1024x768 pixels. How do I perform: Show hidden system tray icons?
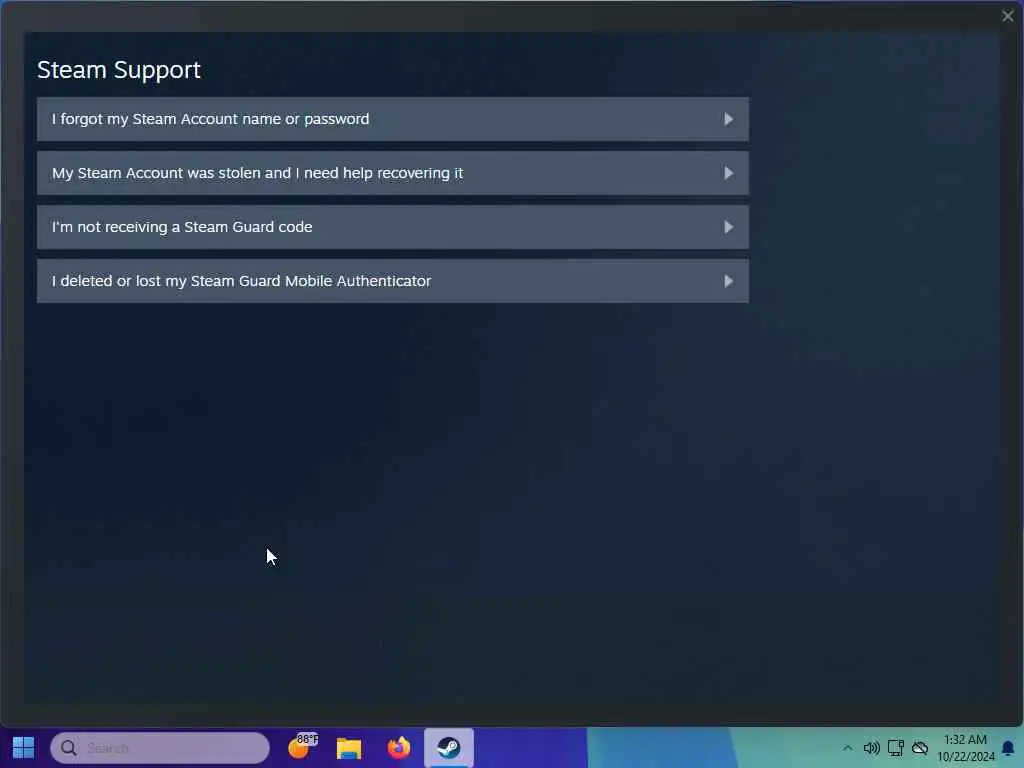pyautogui.click(x=847, y=748)
